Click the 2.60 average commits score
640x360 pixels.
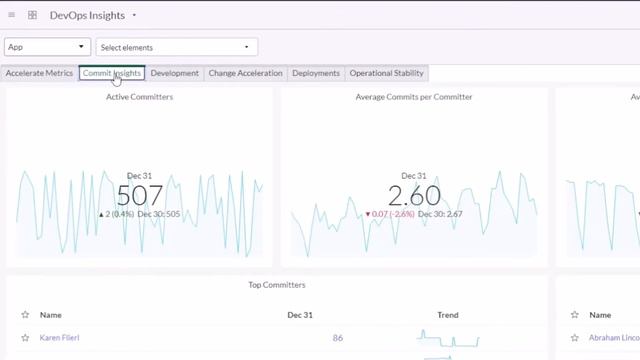point(414,196)
